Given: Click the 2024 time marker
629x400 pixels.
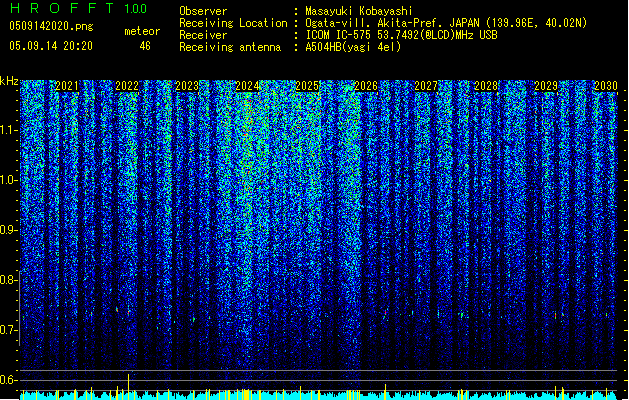Looking at the screenshot, I should 247,86.
